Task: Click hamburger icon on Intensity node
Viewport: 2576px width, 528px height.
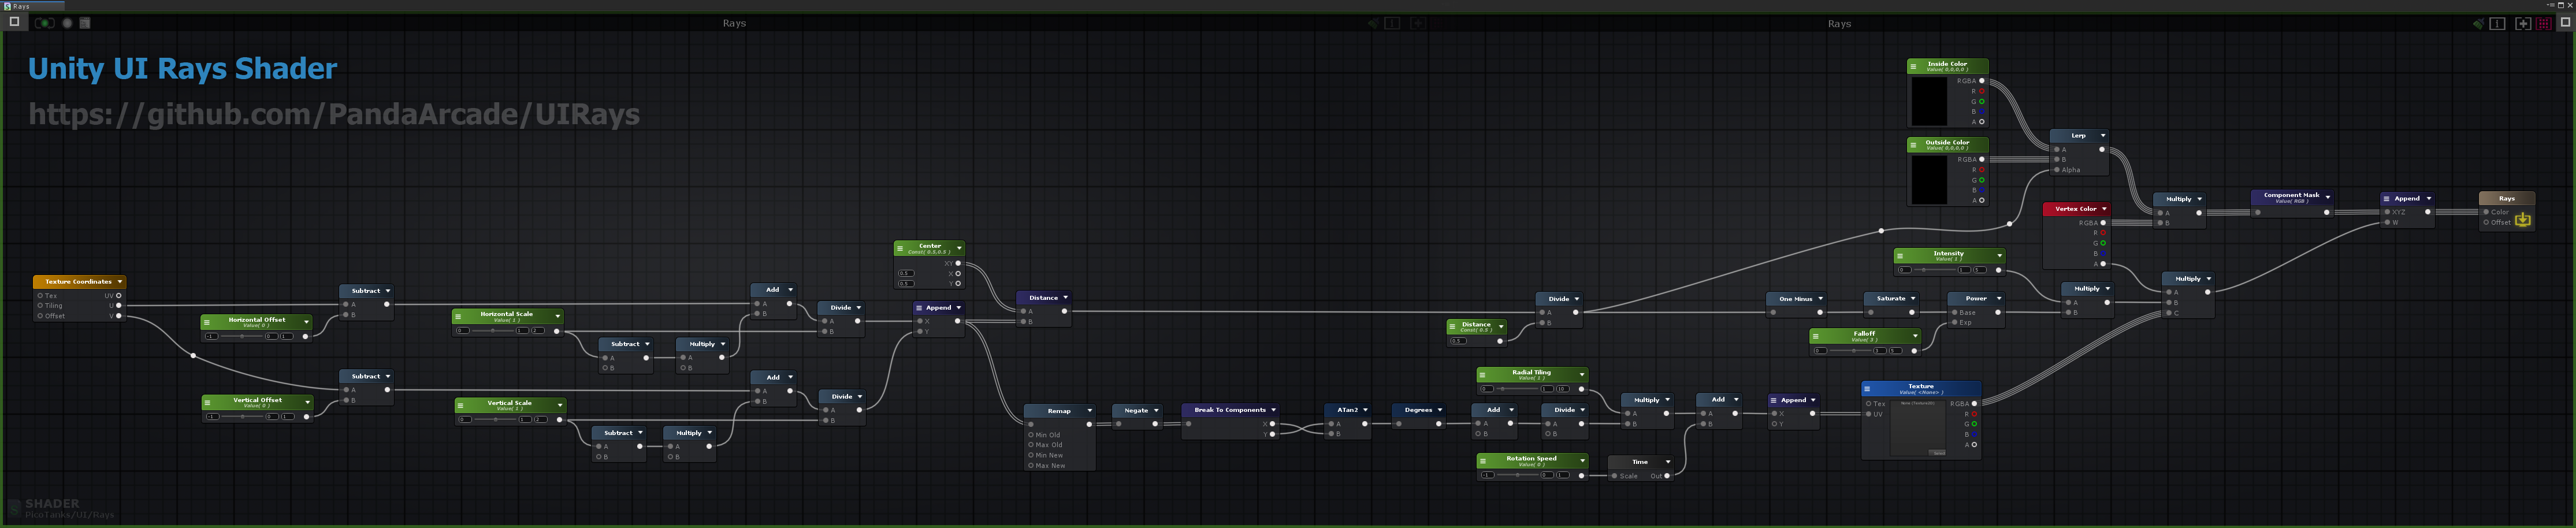Action: [1900, 256]
